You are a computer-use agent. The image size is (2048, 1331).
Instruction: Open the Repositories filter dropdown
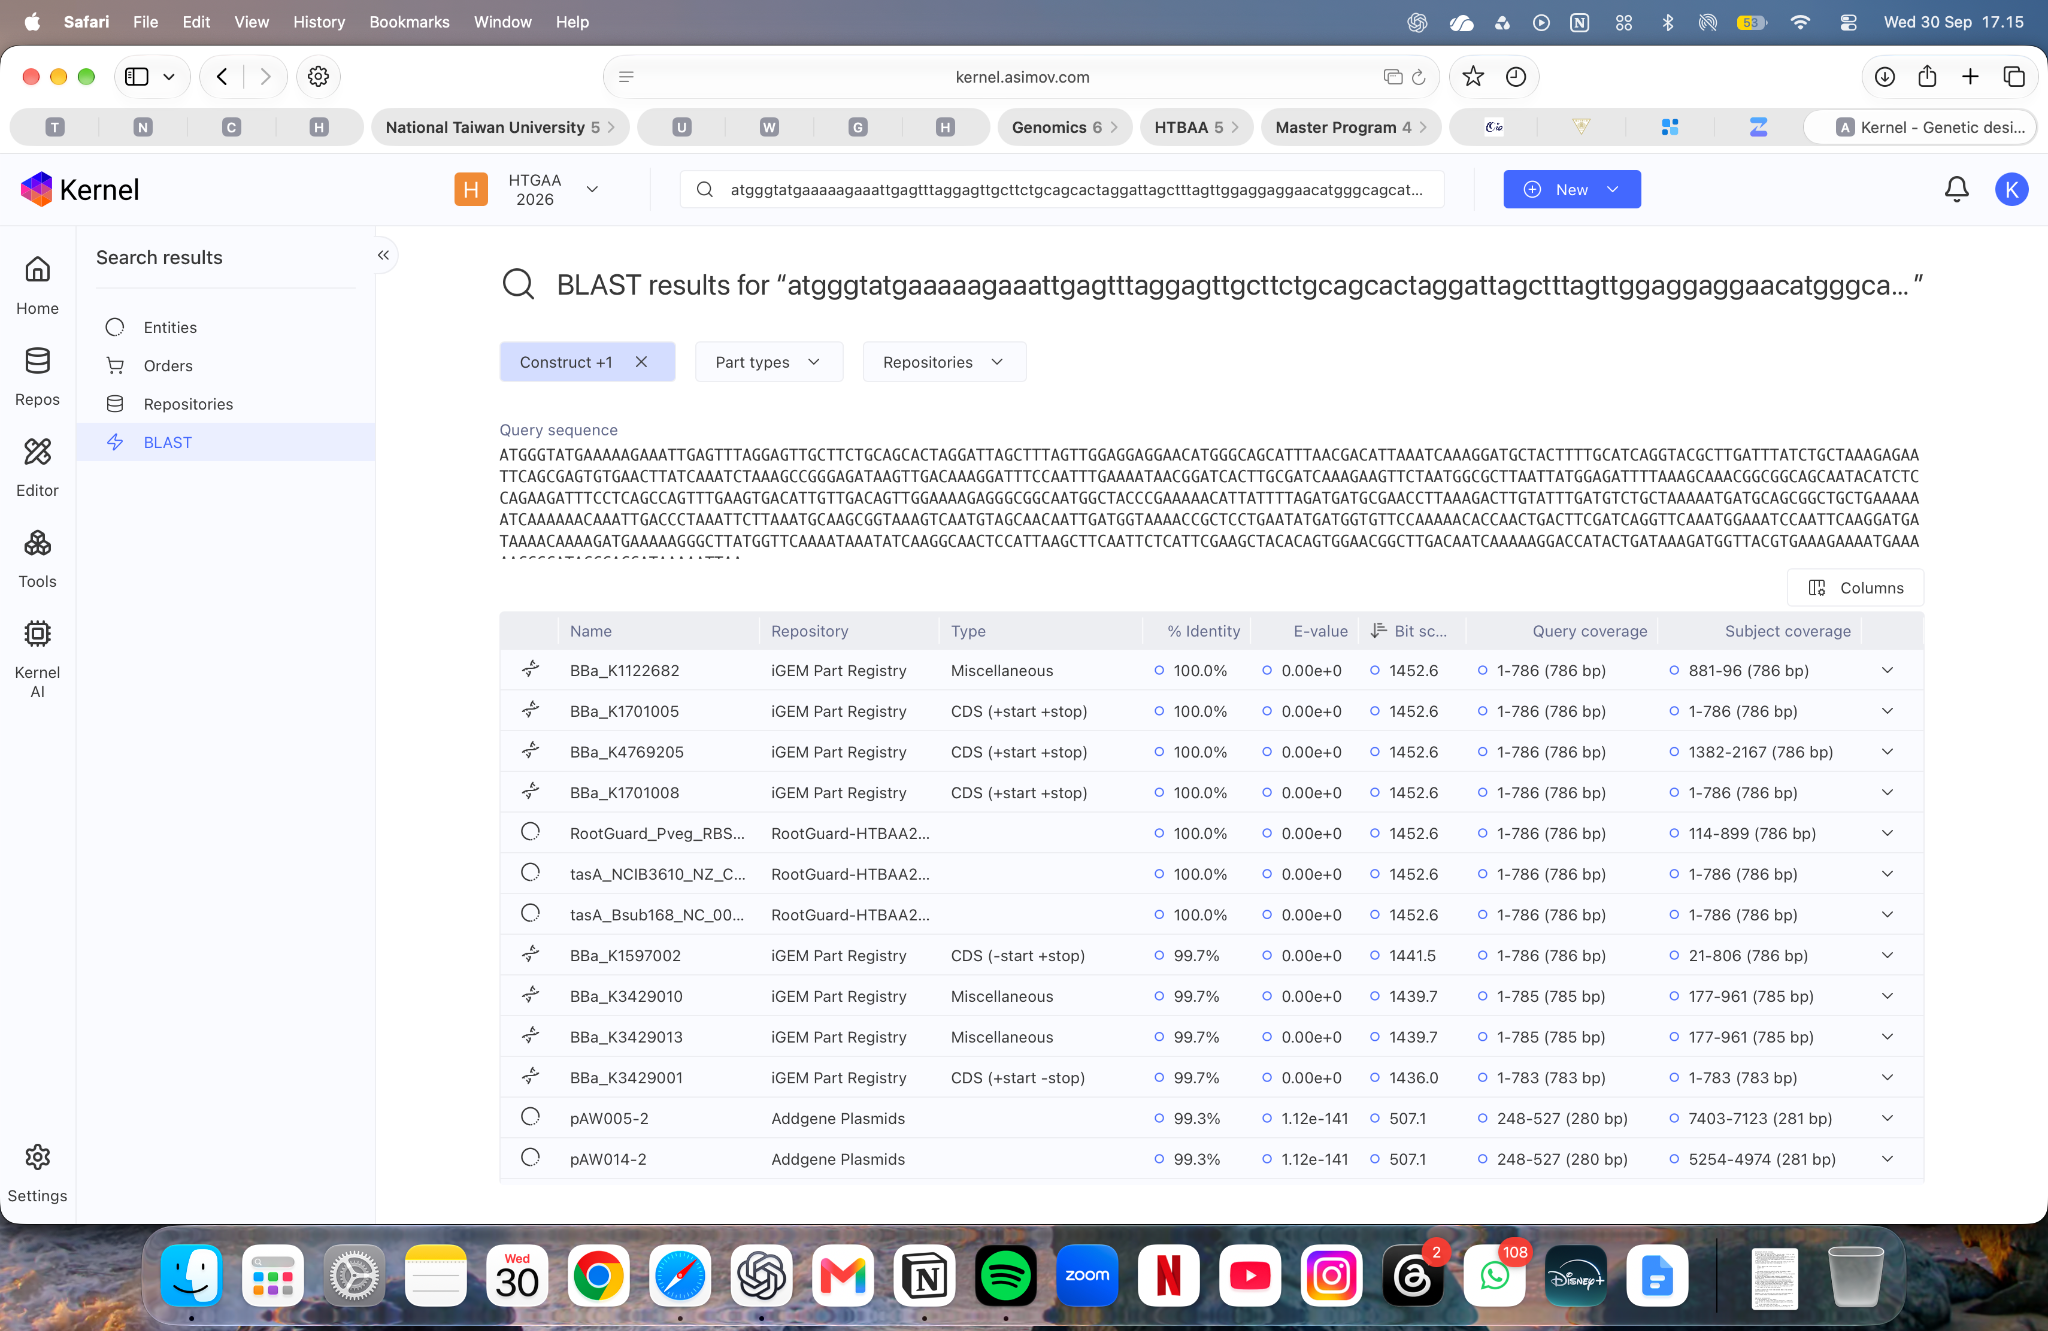click(x=943, y=362)
